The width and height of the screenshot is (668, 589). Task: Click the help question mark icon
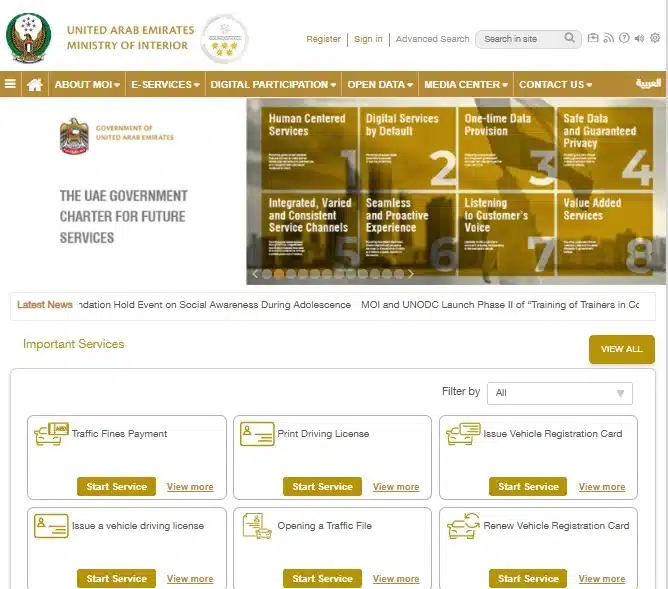click(624, 39)
